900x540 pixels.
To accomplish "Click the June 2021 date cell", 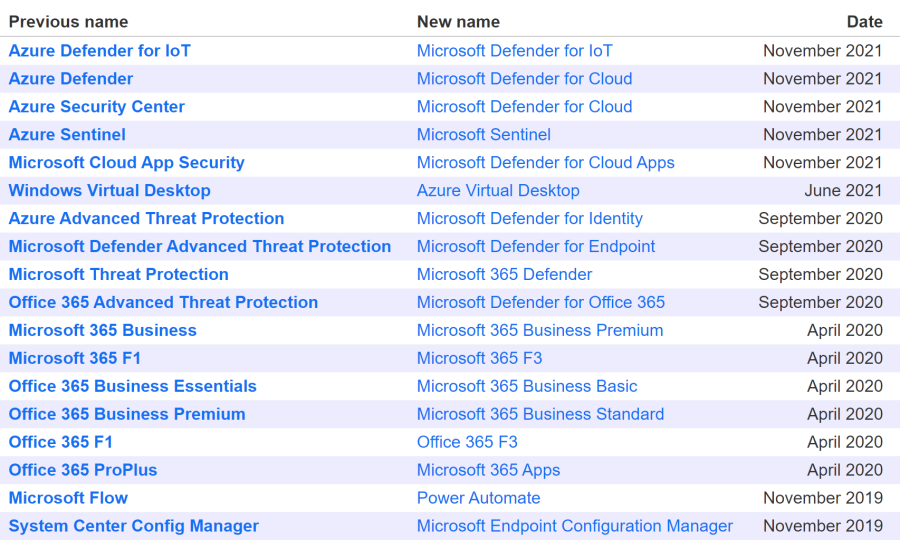I will 843,191.
